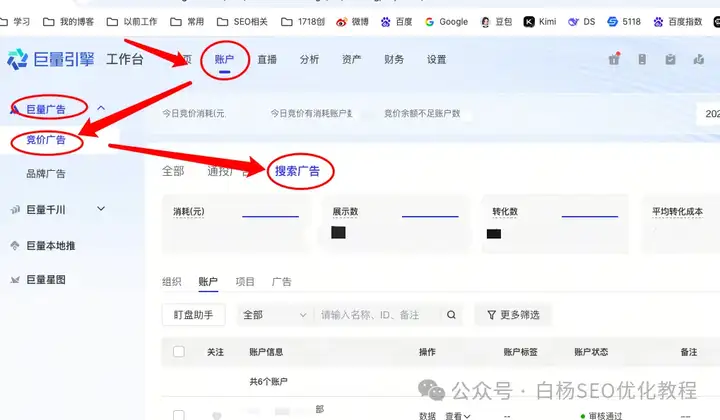Open the 全部 filter dropdown

coord(275,315)
